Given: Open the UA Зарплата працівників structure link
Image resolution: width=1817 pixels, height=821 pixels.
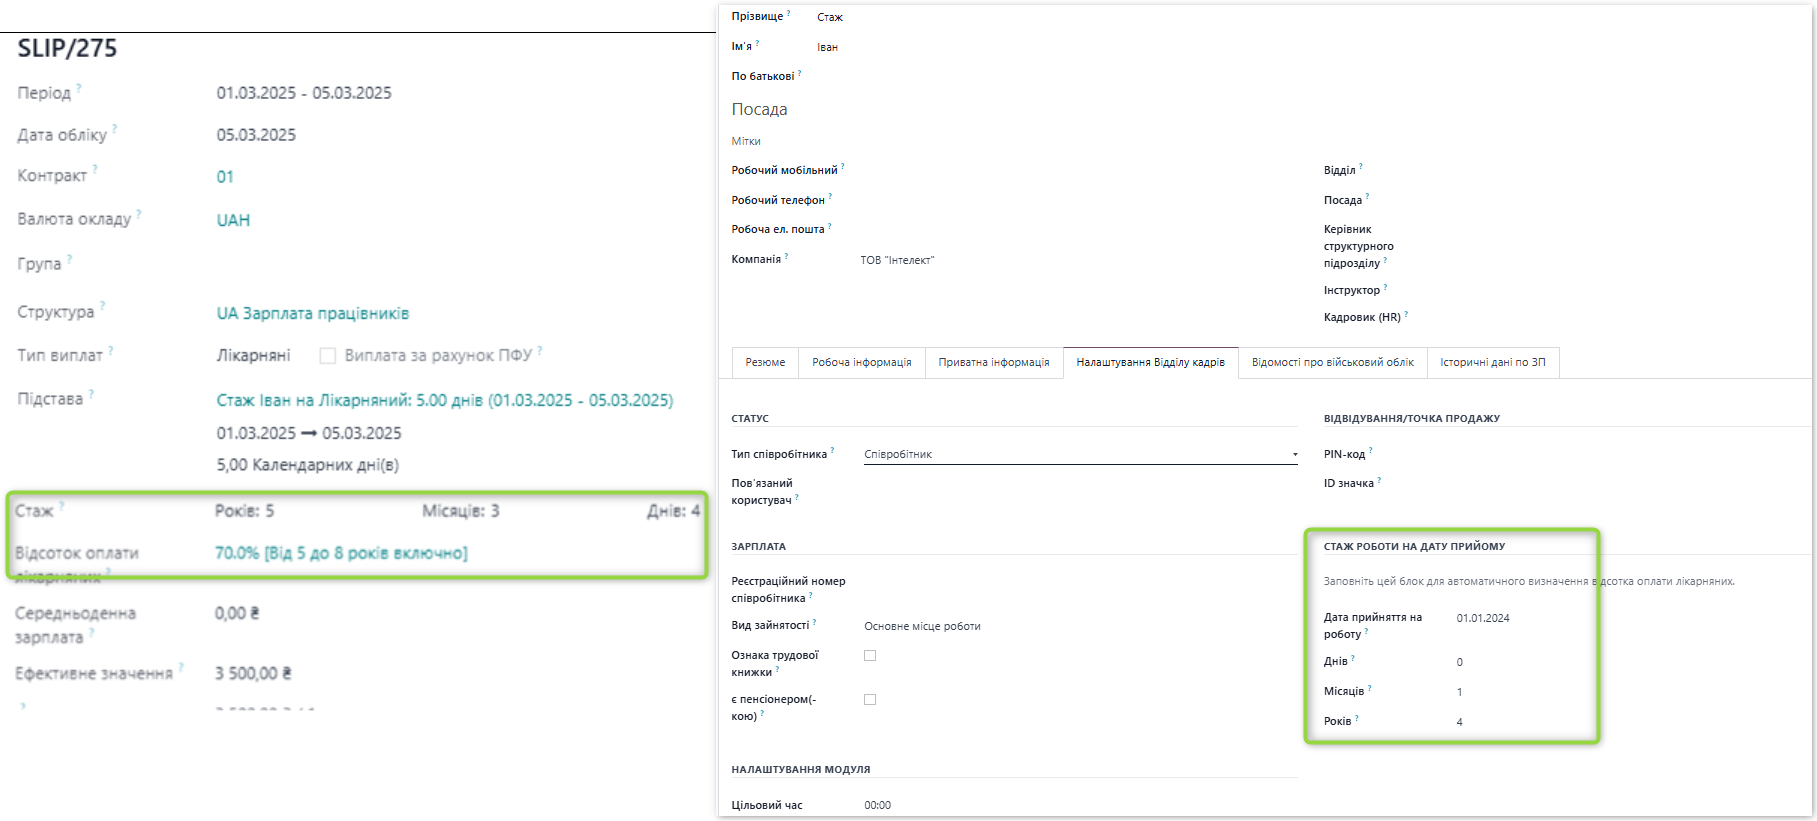Looking at the screenshot, I should pyautogui.click(x=312, y=314).
